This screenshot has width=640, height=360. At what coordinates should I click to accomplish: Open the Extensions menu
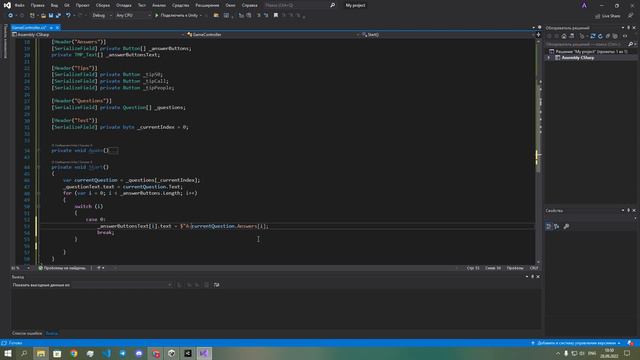pyautogui.click(x=207, y=5)
